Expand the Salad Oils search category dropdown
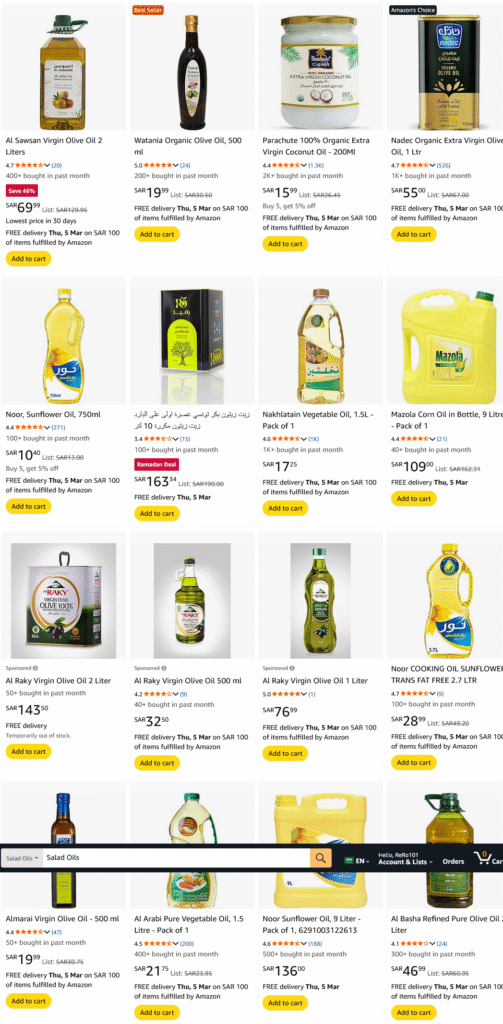 [22, 858]
